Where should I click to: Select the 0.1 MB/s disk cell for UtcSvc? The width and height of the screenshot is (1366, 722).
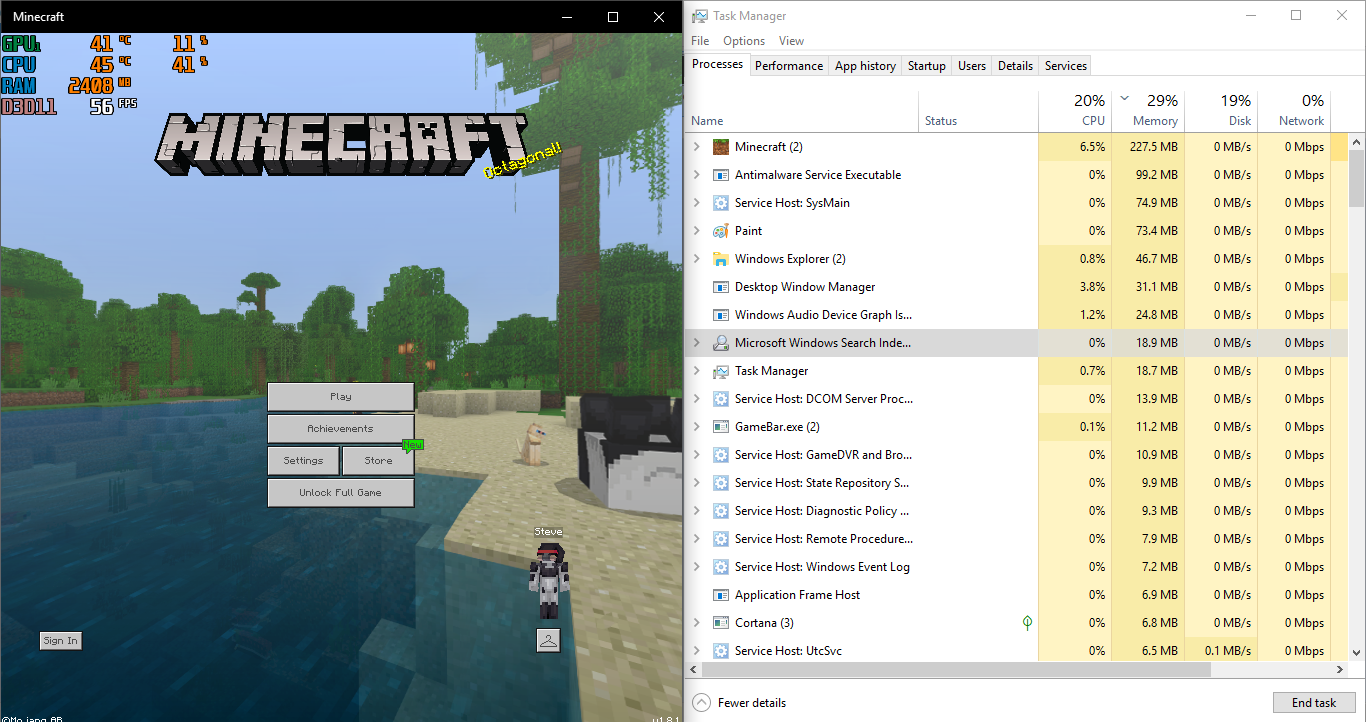(1221, 651)
